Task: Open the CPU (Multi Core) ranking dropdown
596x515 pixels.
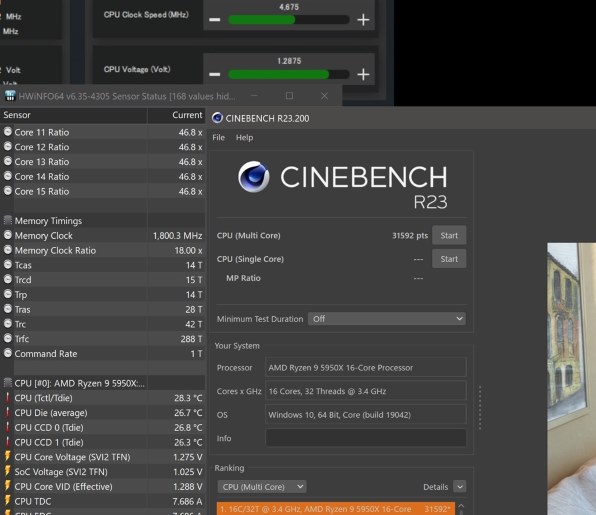Action: (262, 486)
